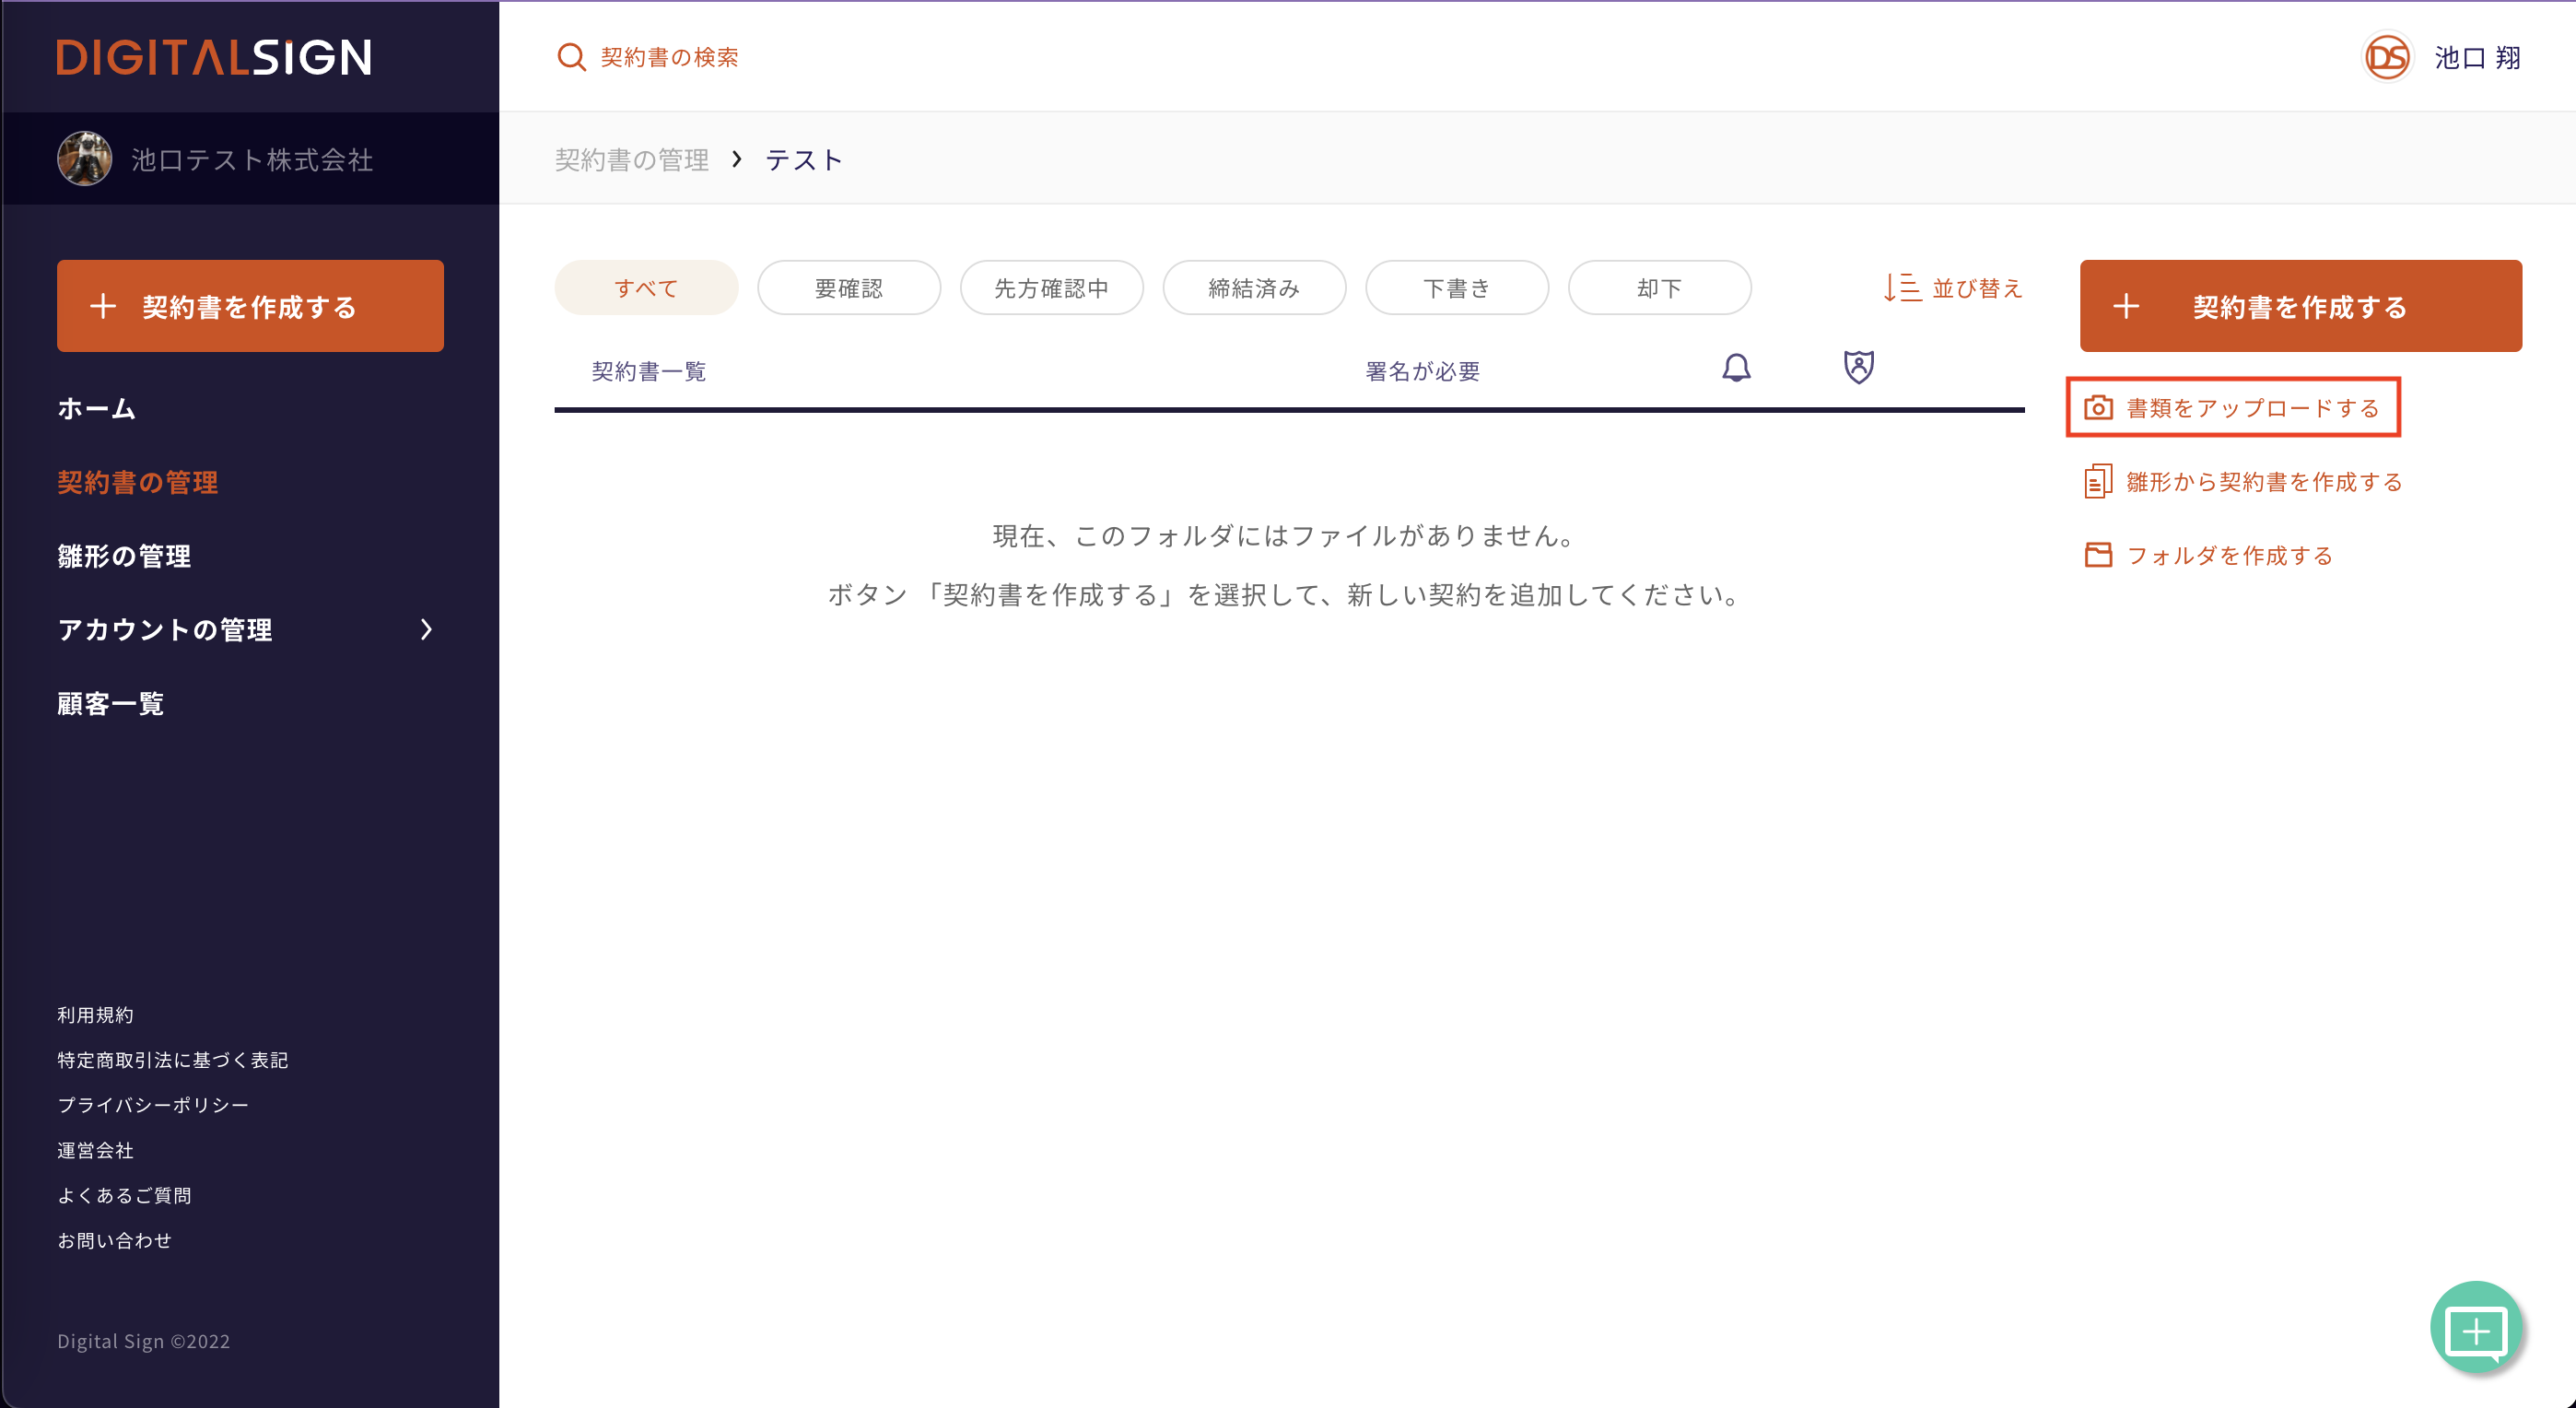Open the DS profile avatar icon
The image size is (2576, 1408).
click(x=2388, y=57)
